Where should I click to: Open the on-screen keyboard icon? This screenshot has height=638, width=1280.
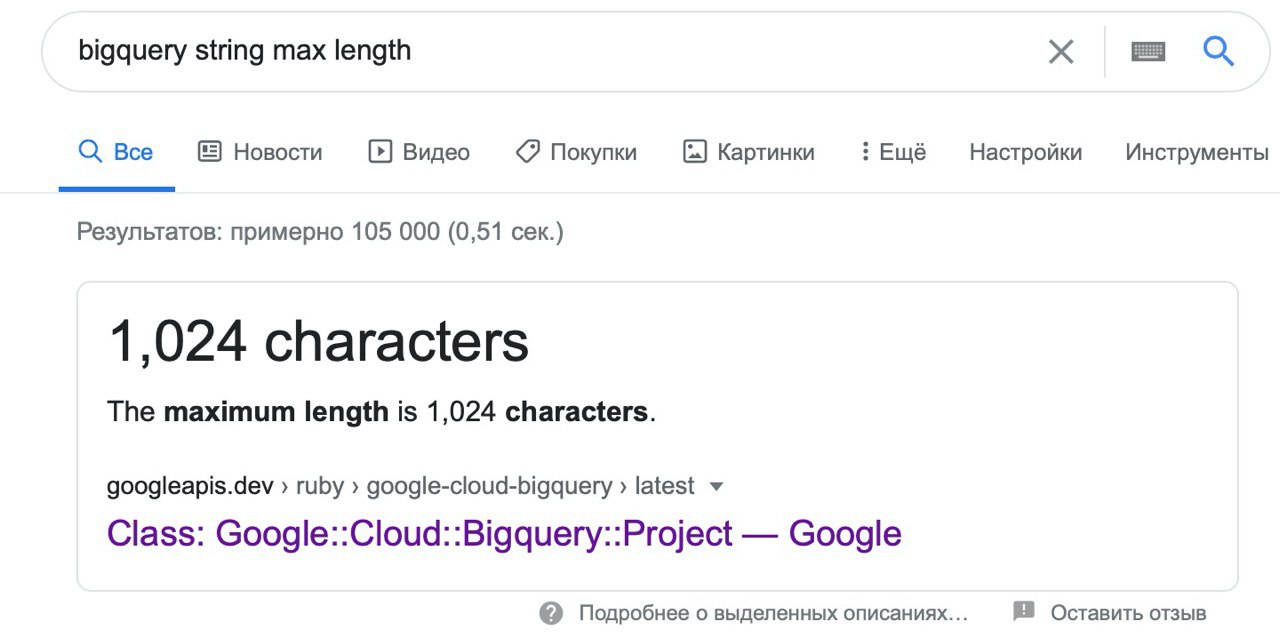coord(1148,52)
